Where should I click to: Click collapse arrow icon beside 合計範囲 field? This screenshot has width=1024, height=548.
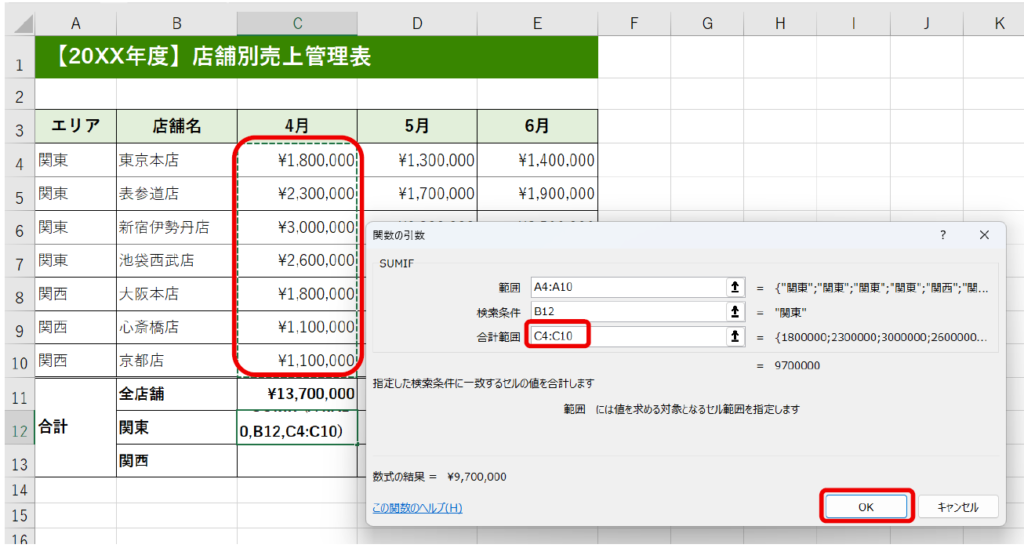pos(736,337)
